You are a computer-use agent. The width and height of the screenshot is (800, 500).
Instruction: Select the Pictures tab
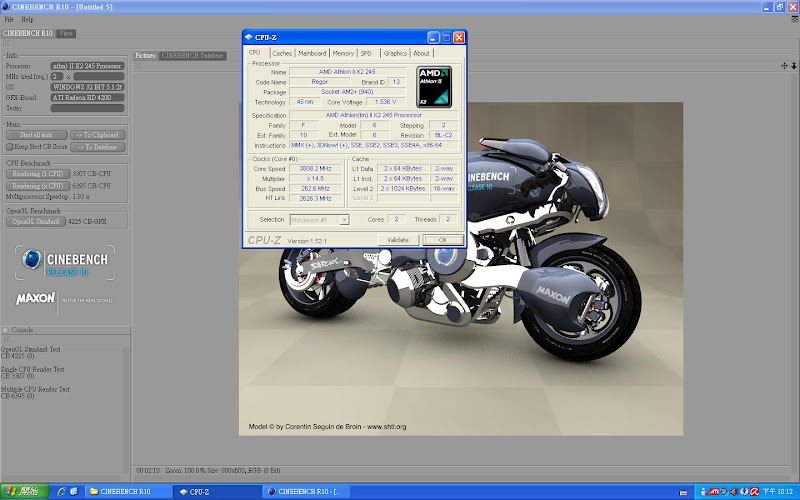(x=145, y=55)
